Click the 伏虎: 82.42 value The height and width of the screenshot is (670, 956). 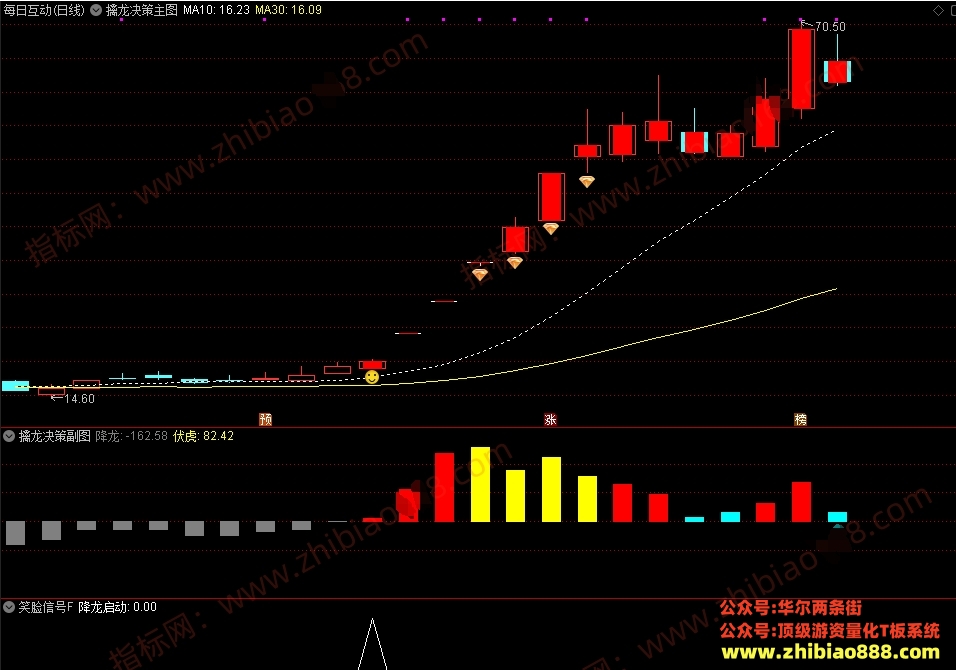point(204,436)
